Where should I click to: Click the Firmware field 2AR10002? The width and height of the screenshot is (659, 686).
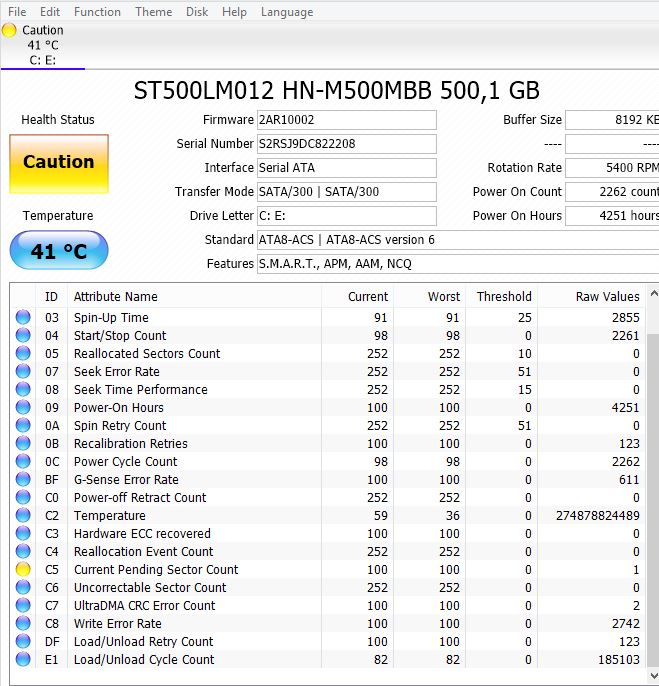click(x=347, y=120)
